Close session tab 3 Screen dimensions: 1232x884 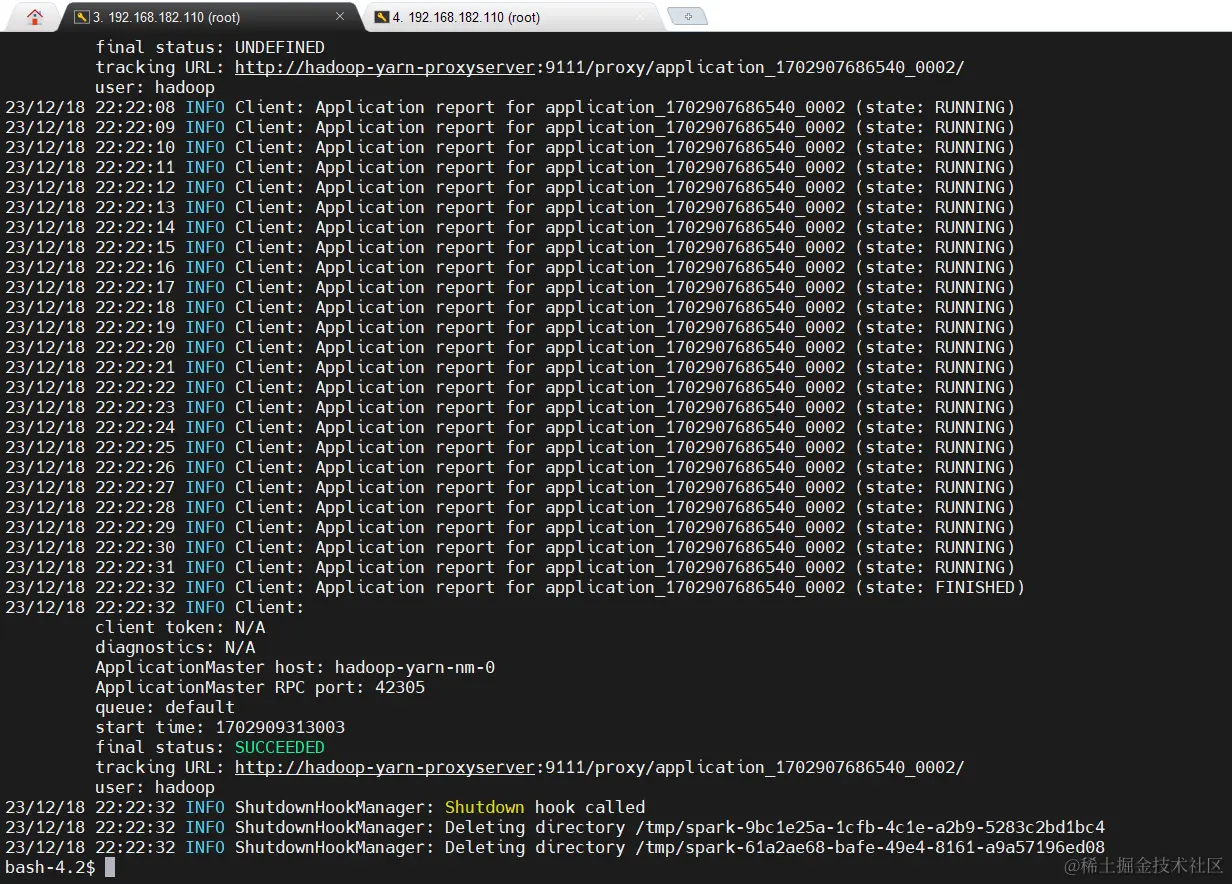tap(340, 17)
